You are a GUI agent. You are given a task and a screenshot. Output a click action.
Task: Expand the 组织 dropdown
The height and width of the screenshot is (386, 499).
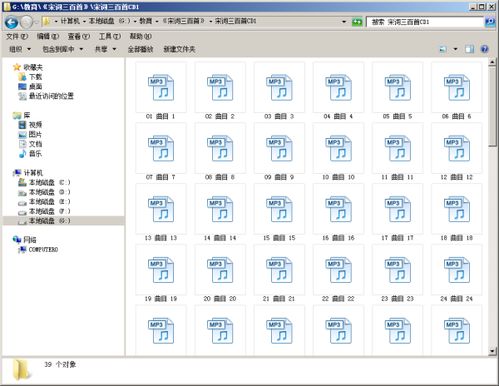pyautogui.click(x=20, y=49)
